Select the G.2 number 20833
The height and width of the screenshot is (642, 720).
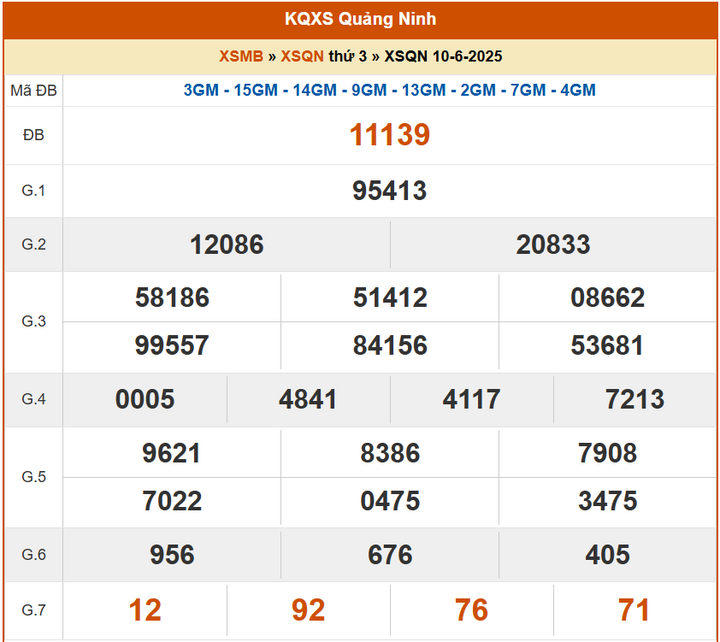coord(553,244)
